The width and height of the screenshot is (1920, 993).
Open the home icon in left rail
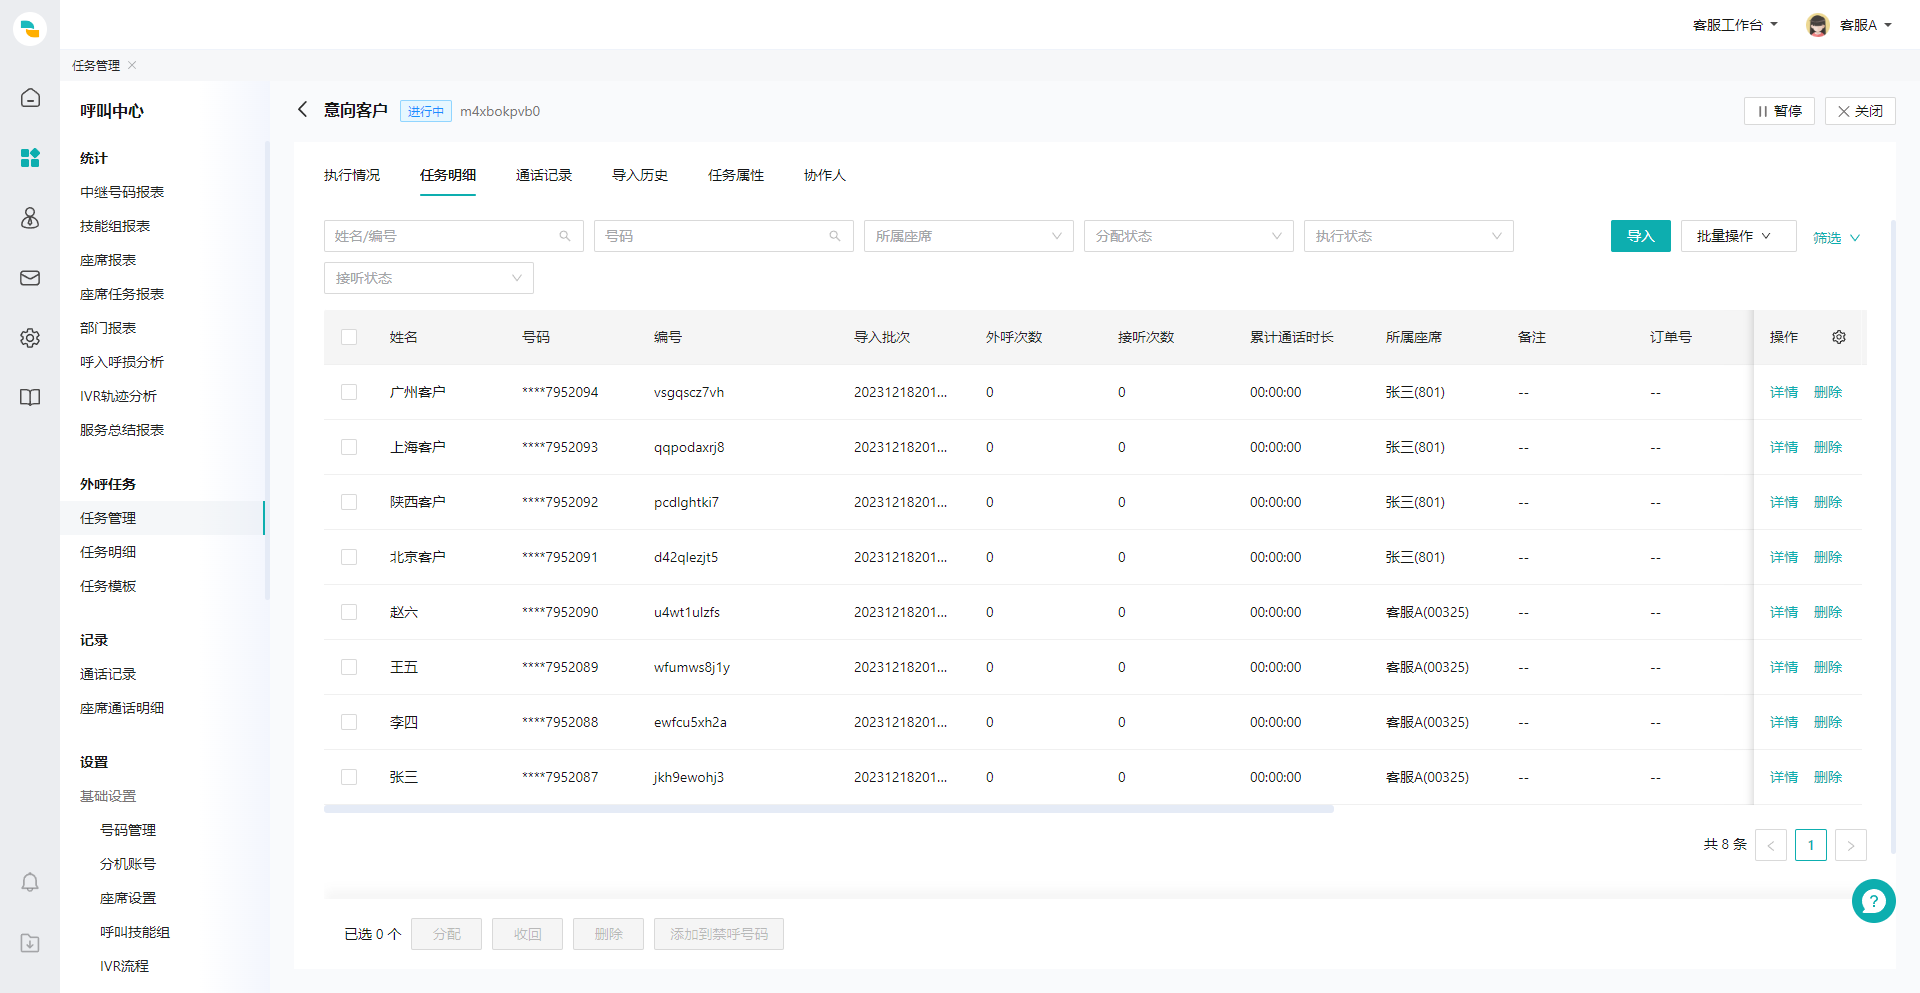(x=30, y=98)
